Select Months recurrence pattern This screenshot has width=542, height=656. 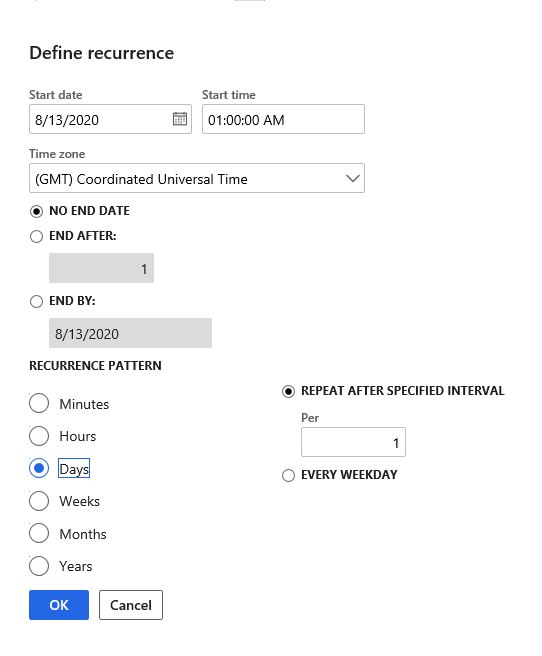point(39,533)
